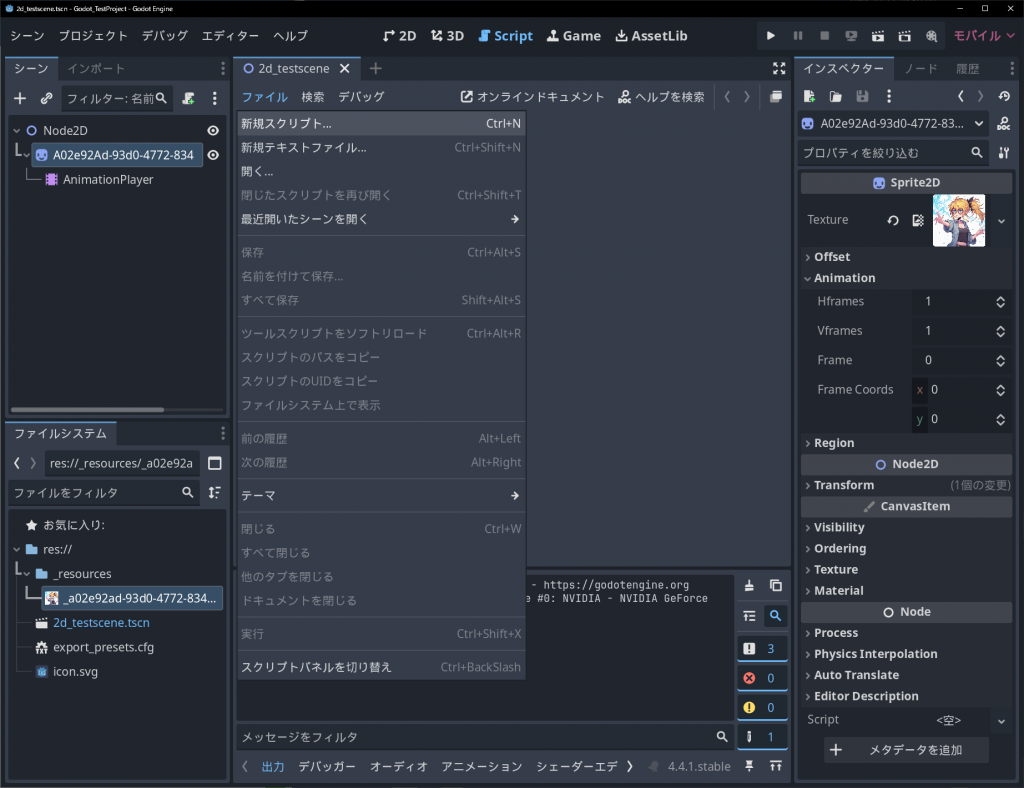Click the revert Texture property icon
This screenshot has width=1024, height=788.
point(893,220)
